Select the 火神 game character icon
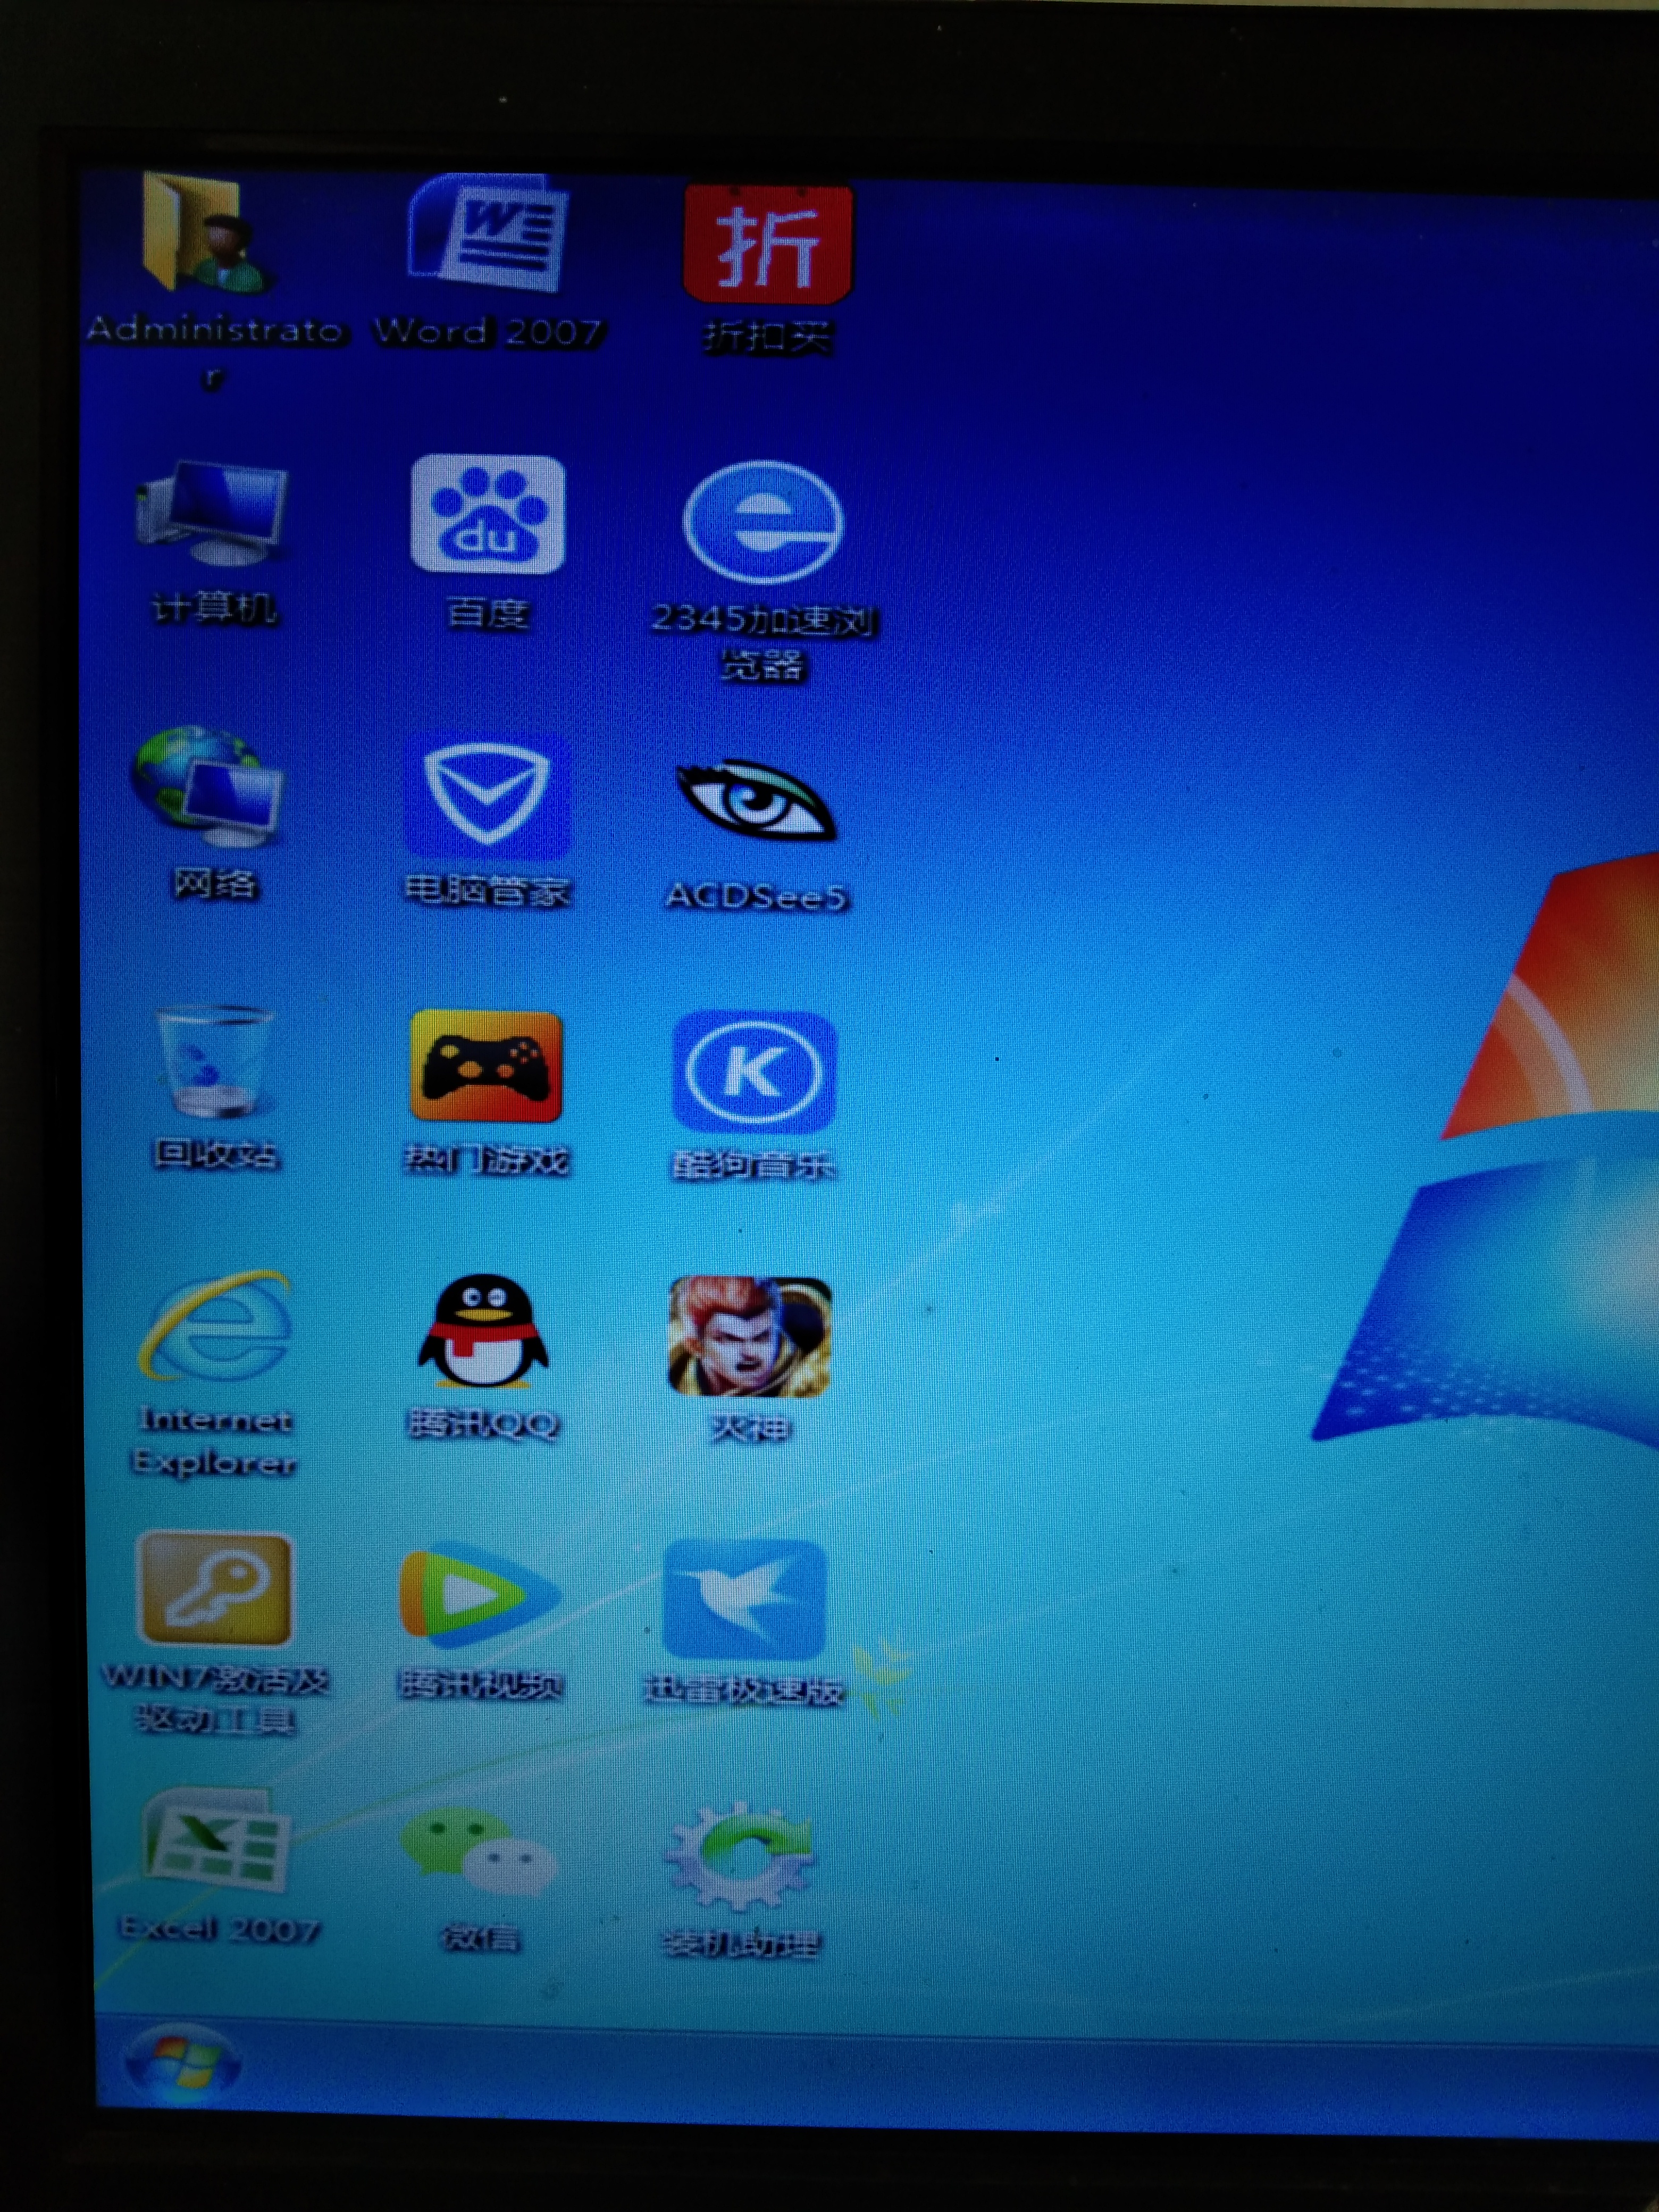 click(749, 1337)
